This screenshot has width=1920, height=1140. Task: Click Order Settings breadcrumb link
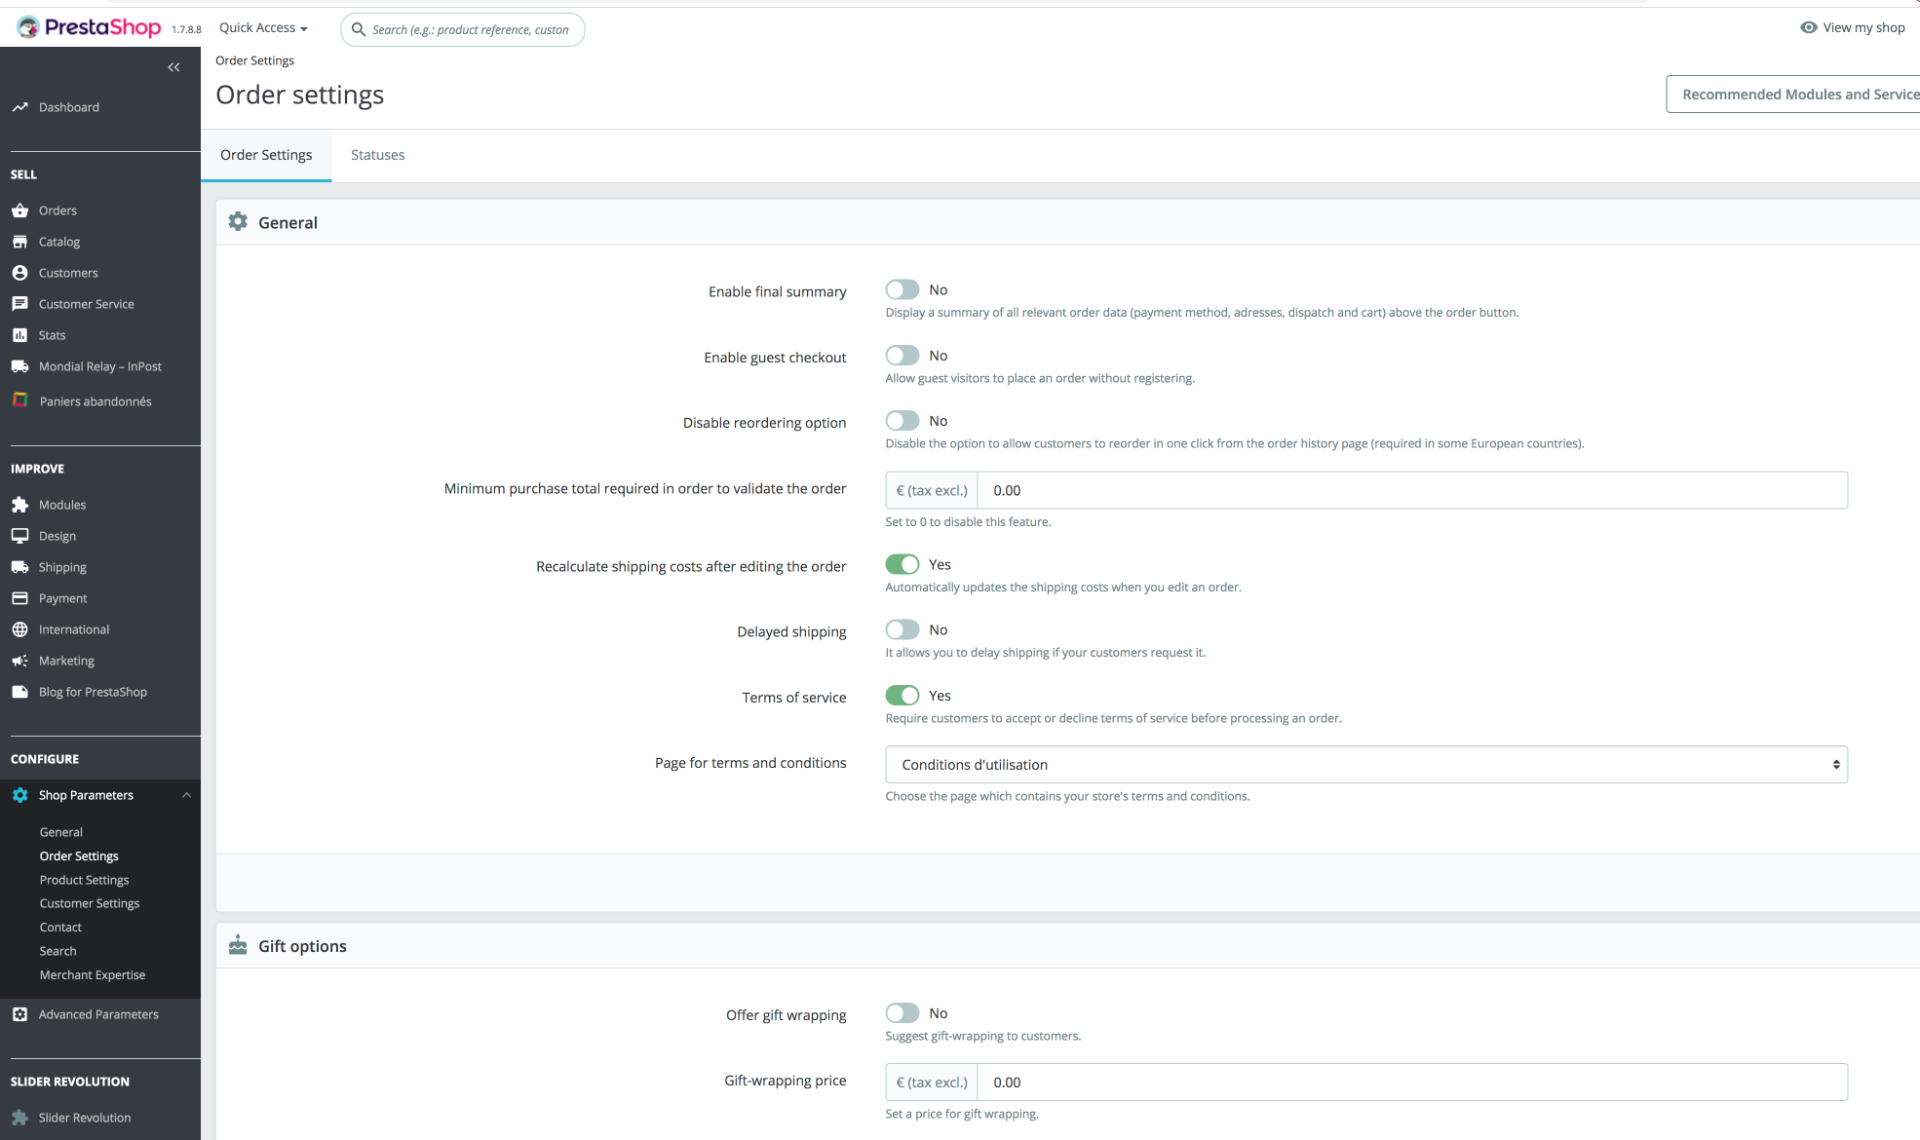[x=255, y=60]
